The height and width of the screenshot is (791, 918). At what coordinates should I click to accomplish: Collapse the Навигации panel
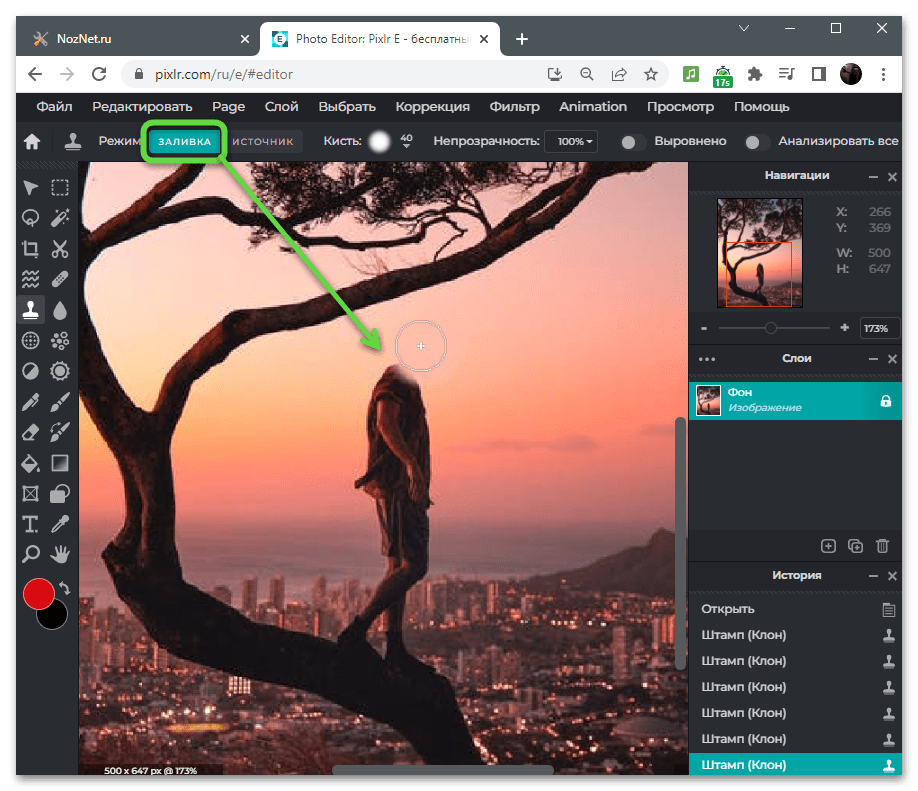pos(873,176)
